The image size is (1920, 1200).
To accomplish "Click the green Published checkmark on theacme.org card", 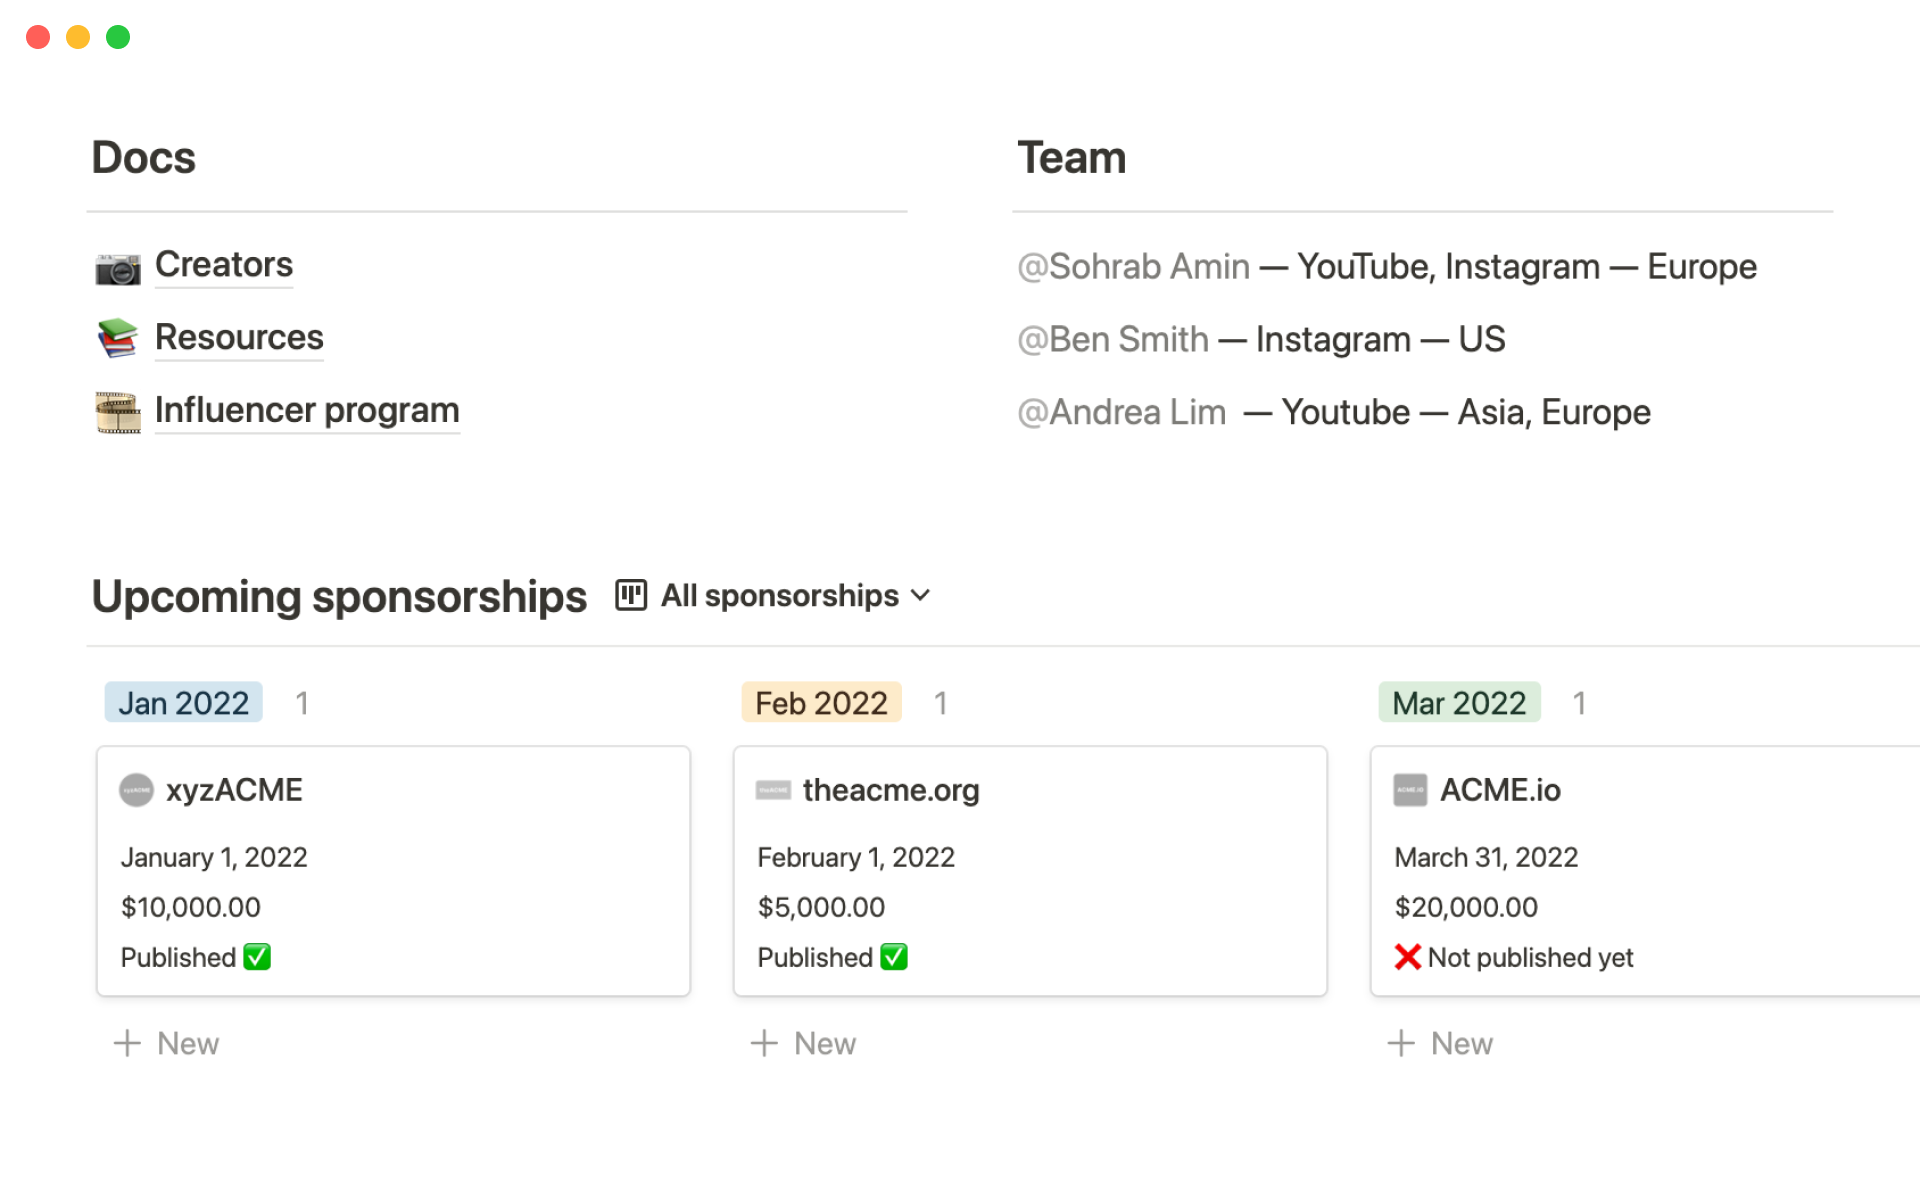I will [894, 957].
